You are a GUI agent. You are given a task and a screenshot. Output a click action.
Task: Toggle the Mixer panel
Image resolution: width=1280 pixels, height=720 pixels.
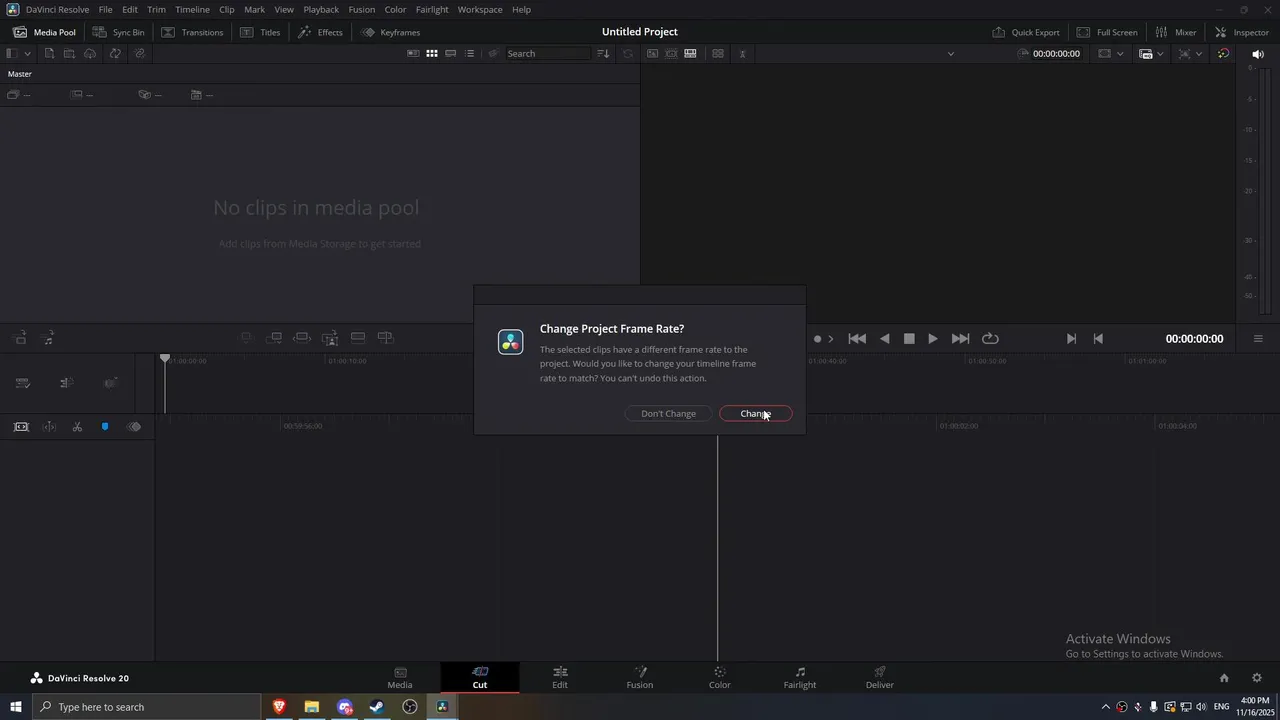point(1175,32)
